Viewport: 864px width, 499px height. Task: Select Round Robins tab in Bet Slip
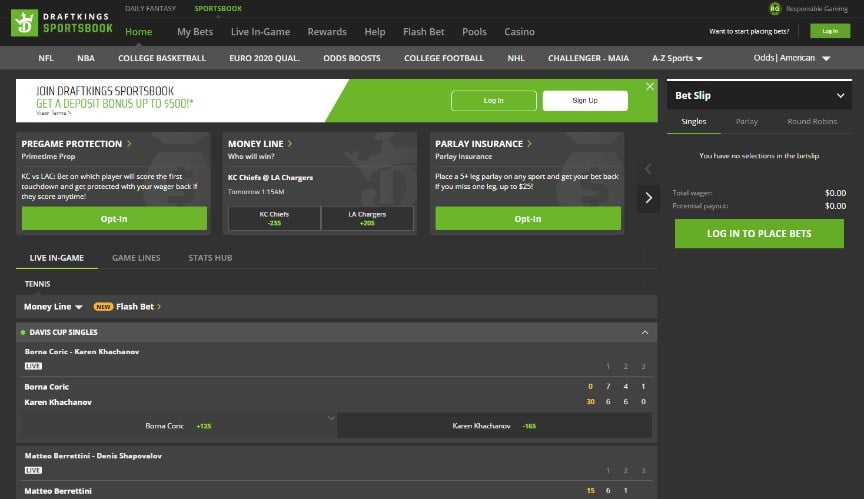click(x=812, y=122)
